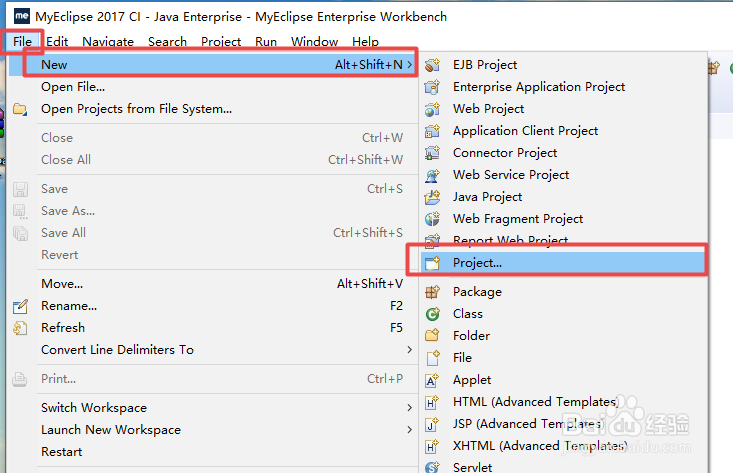The image size is (733, 473).
Task: Click the Enterprise Application Project icon
Action: coord(432,86)
